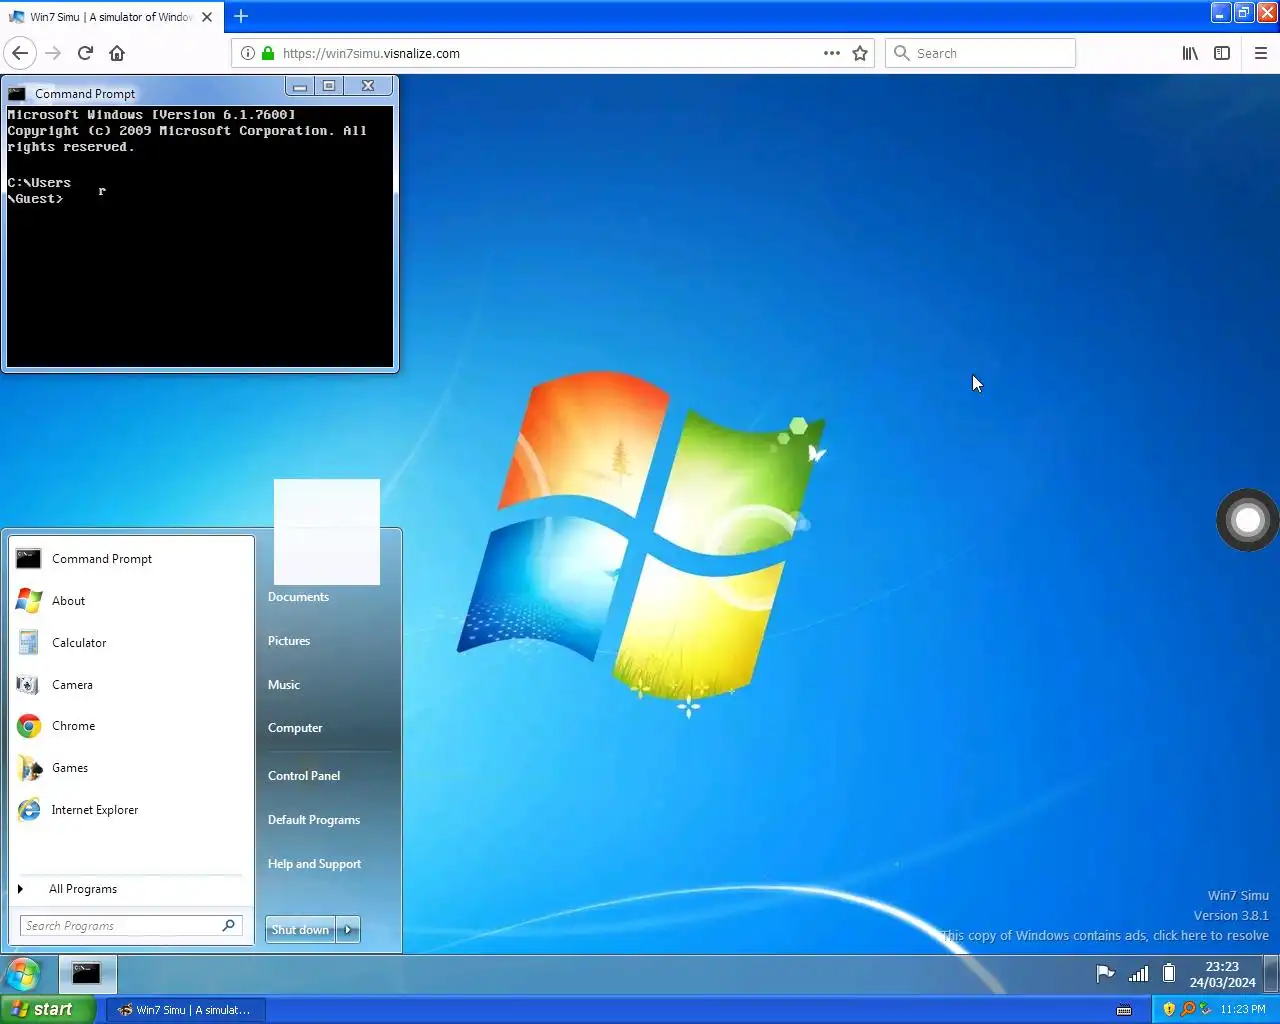Viewport: 1280px width, 1024px height.
Task: Open the browser Library icon
Action: [x=1190, y=53]
